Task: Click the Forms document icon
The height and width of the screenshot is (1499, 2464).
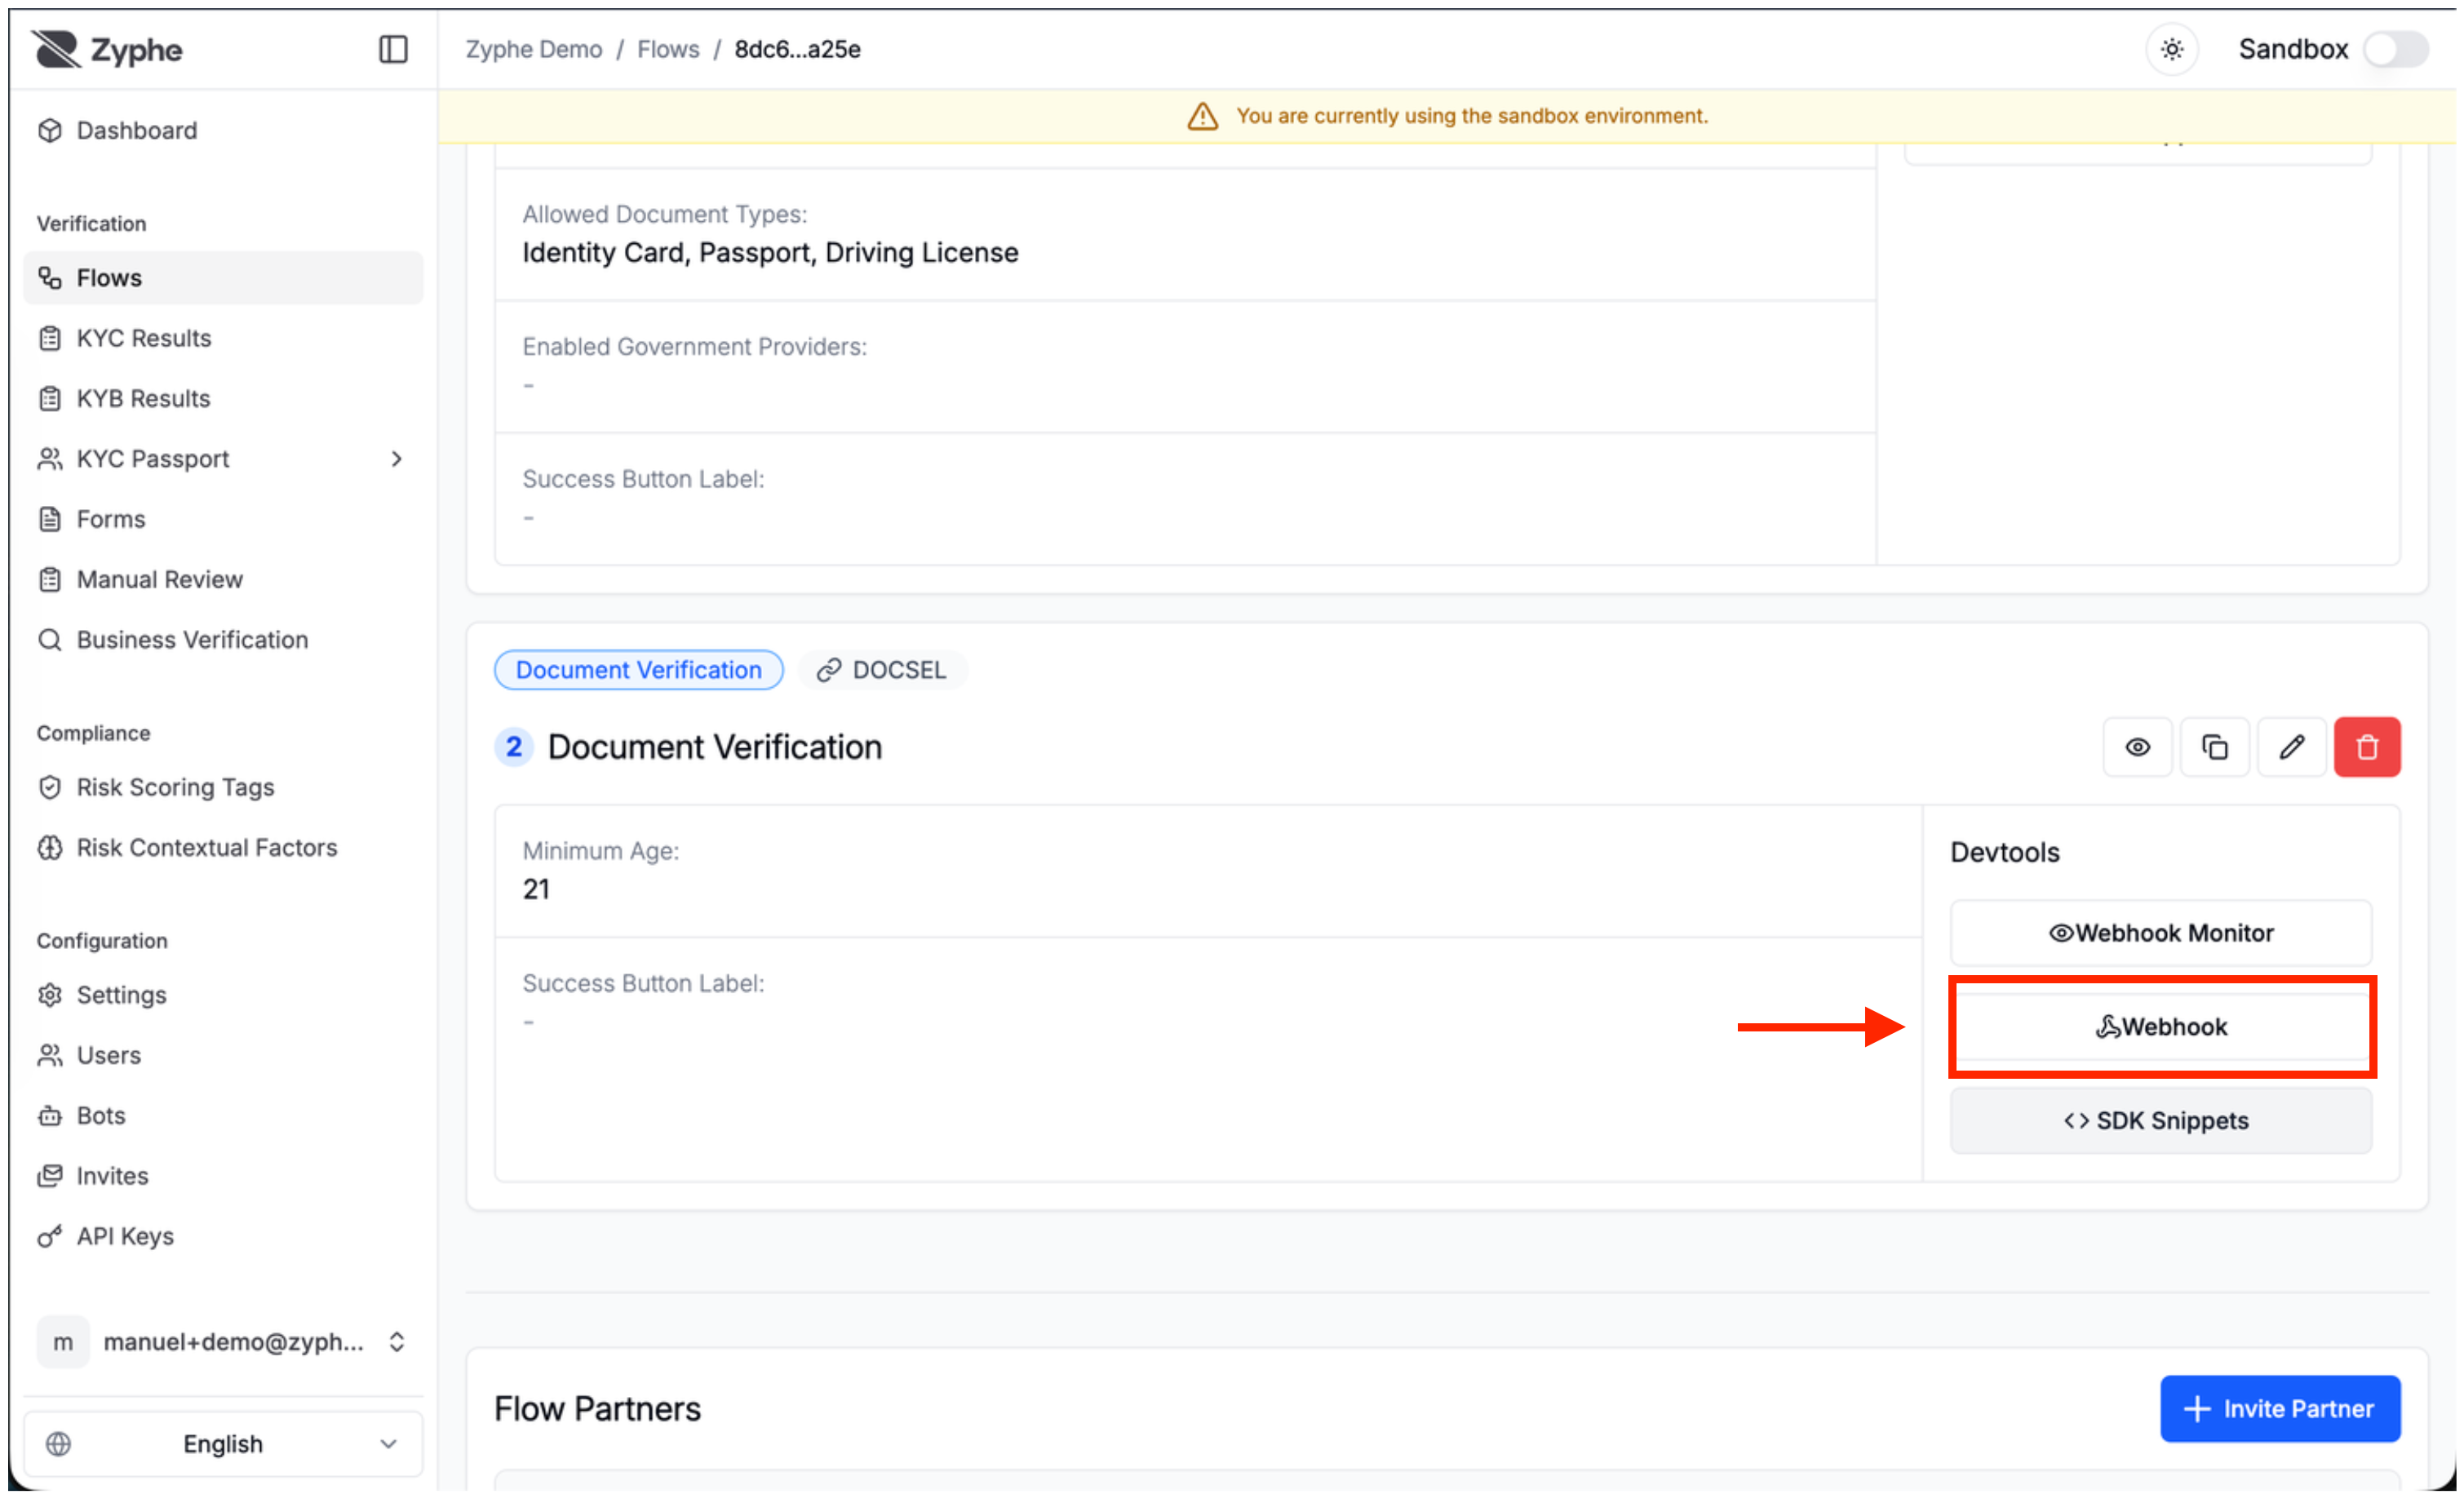Action: (x=50, y=519)
